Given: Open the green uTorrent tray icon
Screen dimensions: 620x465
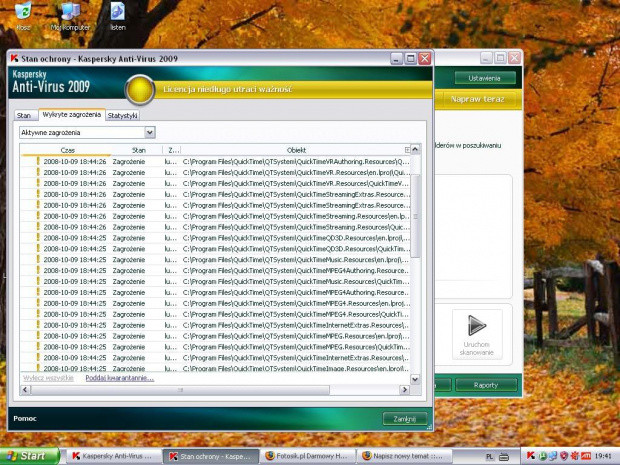Looking at the screenshot, I should (543, 456).
